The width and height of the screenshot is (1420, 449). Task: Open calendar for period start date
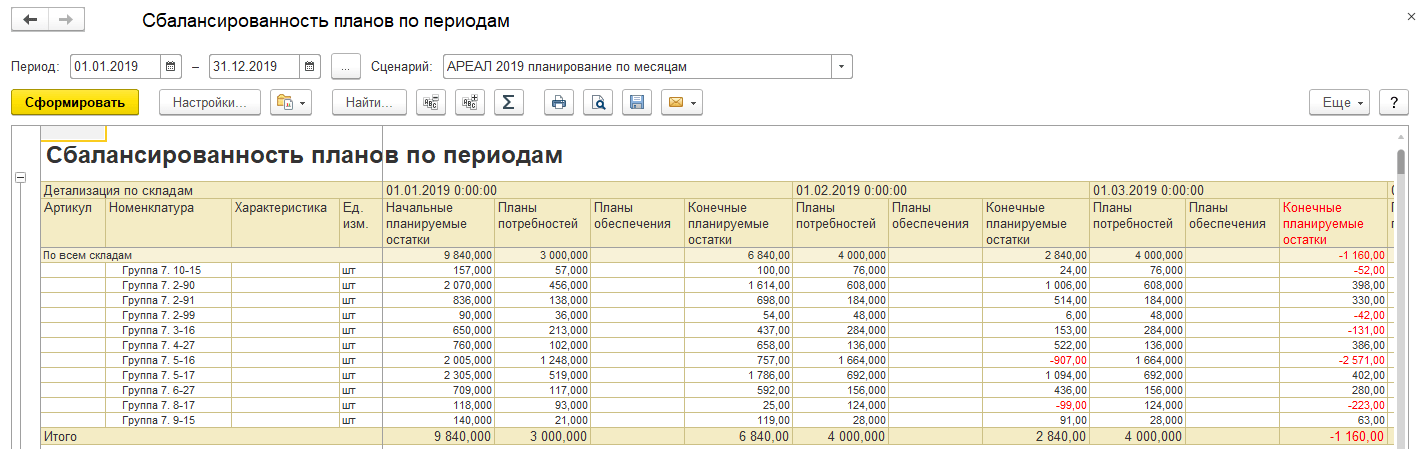click(x=172, y=67)
